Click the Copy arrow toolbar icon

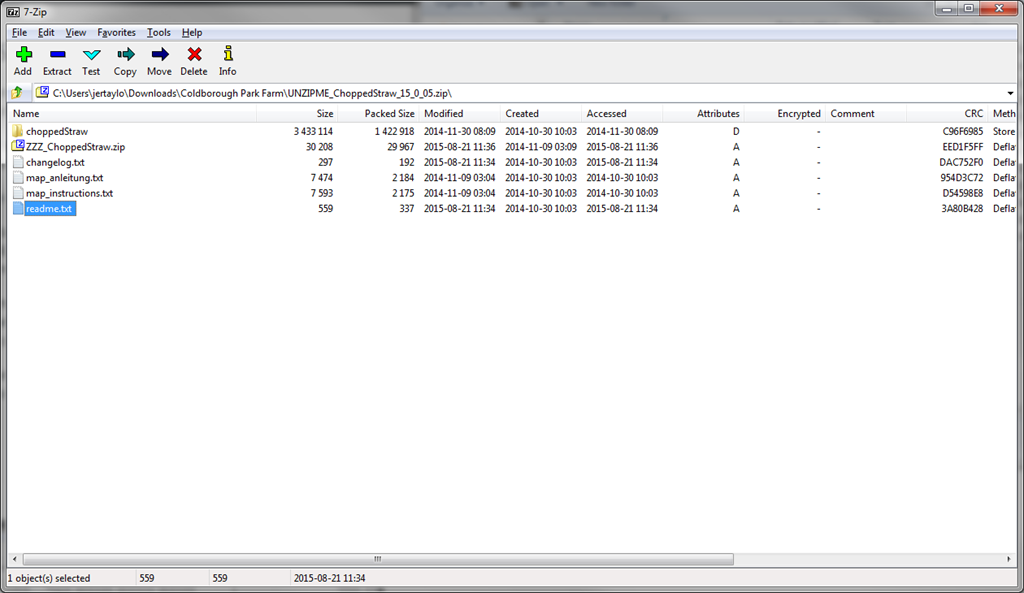[125, 54]
